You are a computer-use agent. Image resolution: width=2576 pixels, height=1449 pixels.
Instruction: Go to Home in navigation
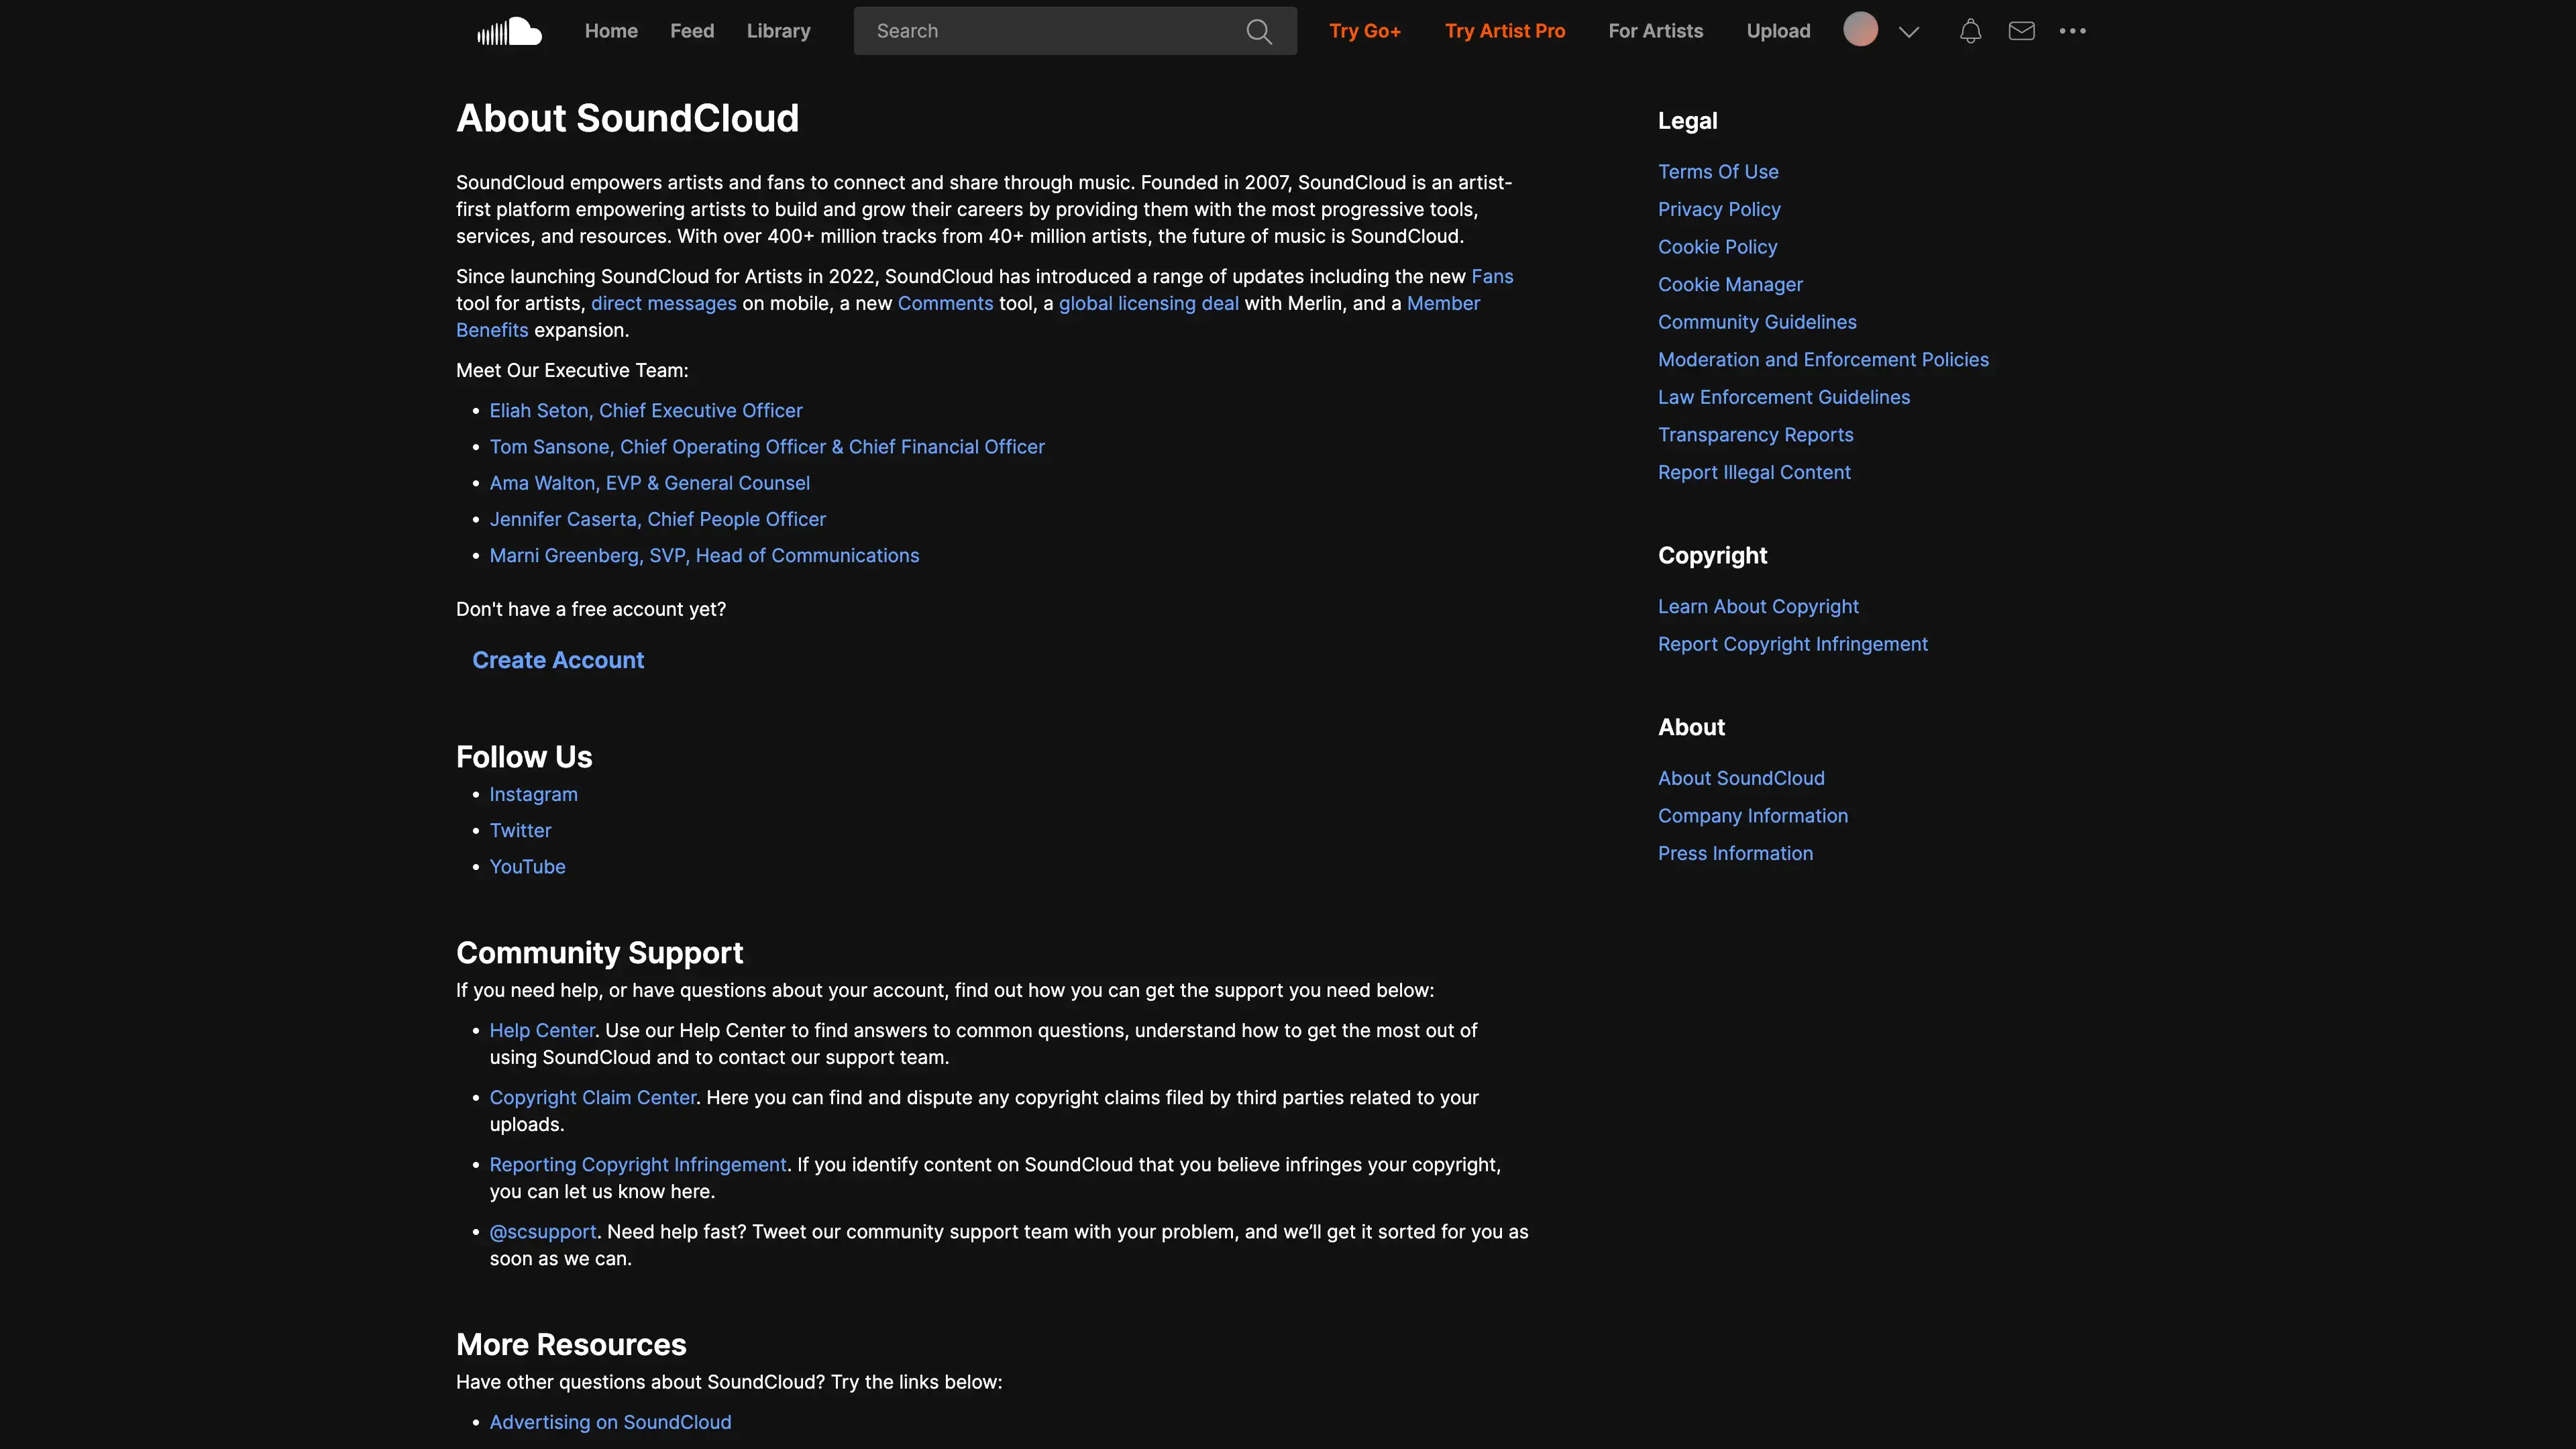(x=611, y=31)
